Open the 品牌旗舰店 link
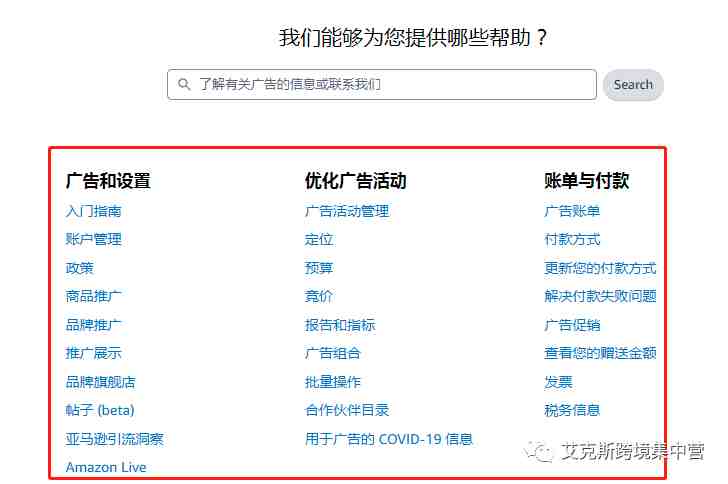The height and width of the screenshot is (484, 728). [x=100, y=382]
